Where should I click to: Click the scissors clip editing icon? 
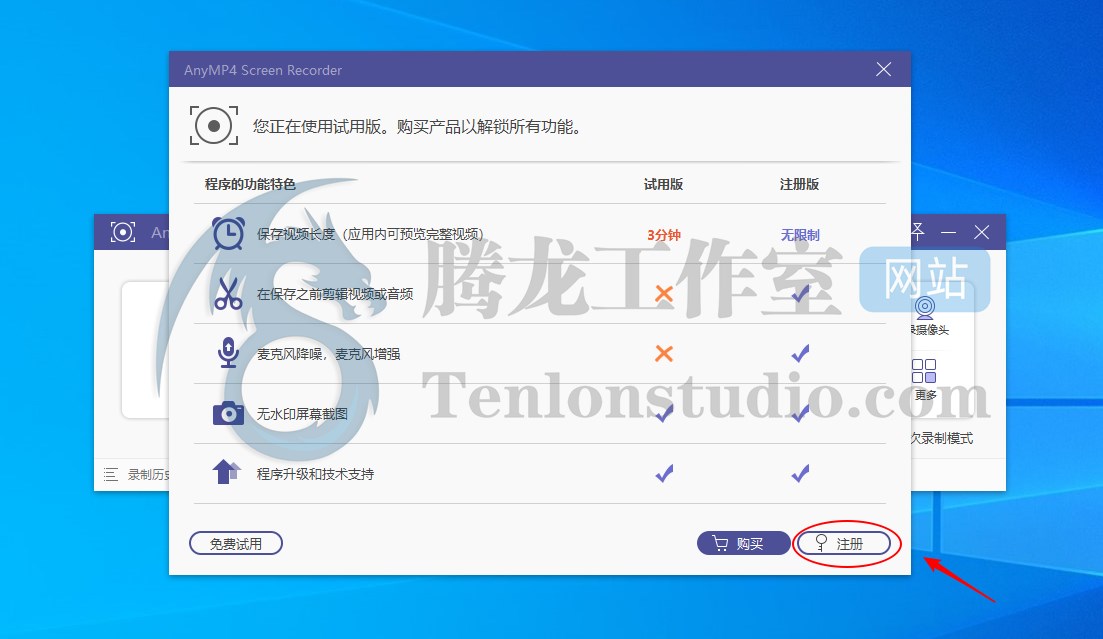(x=228, y=293)
